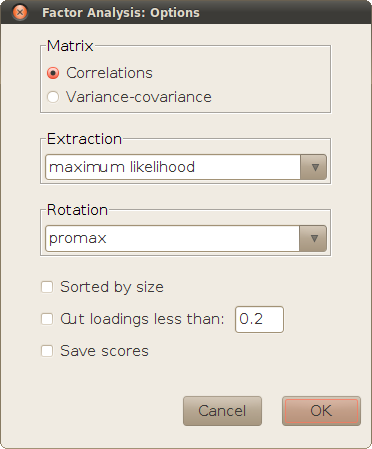Focus the 0.2 loadings threshold field
This screenshot has height=449, width=372.
coord(259,319)
